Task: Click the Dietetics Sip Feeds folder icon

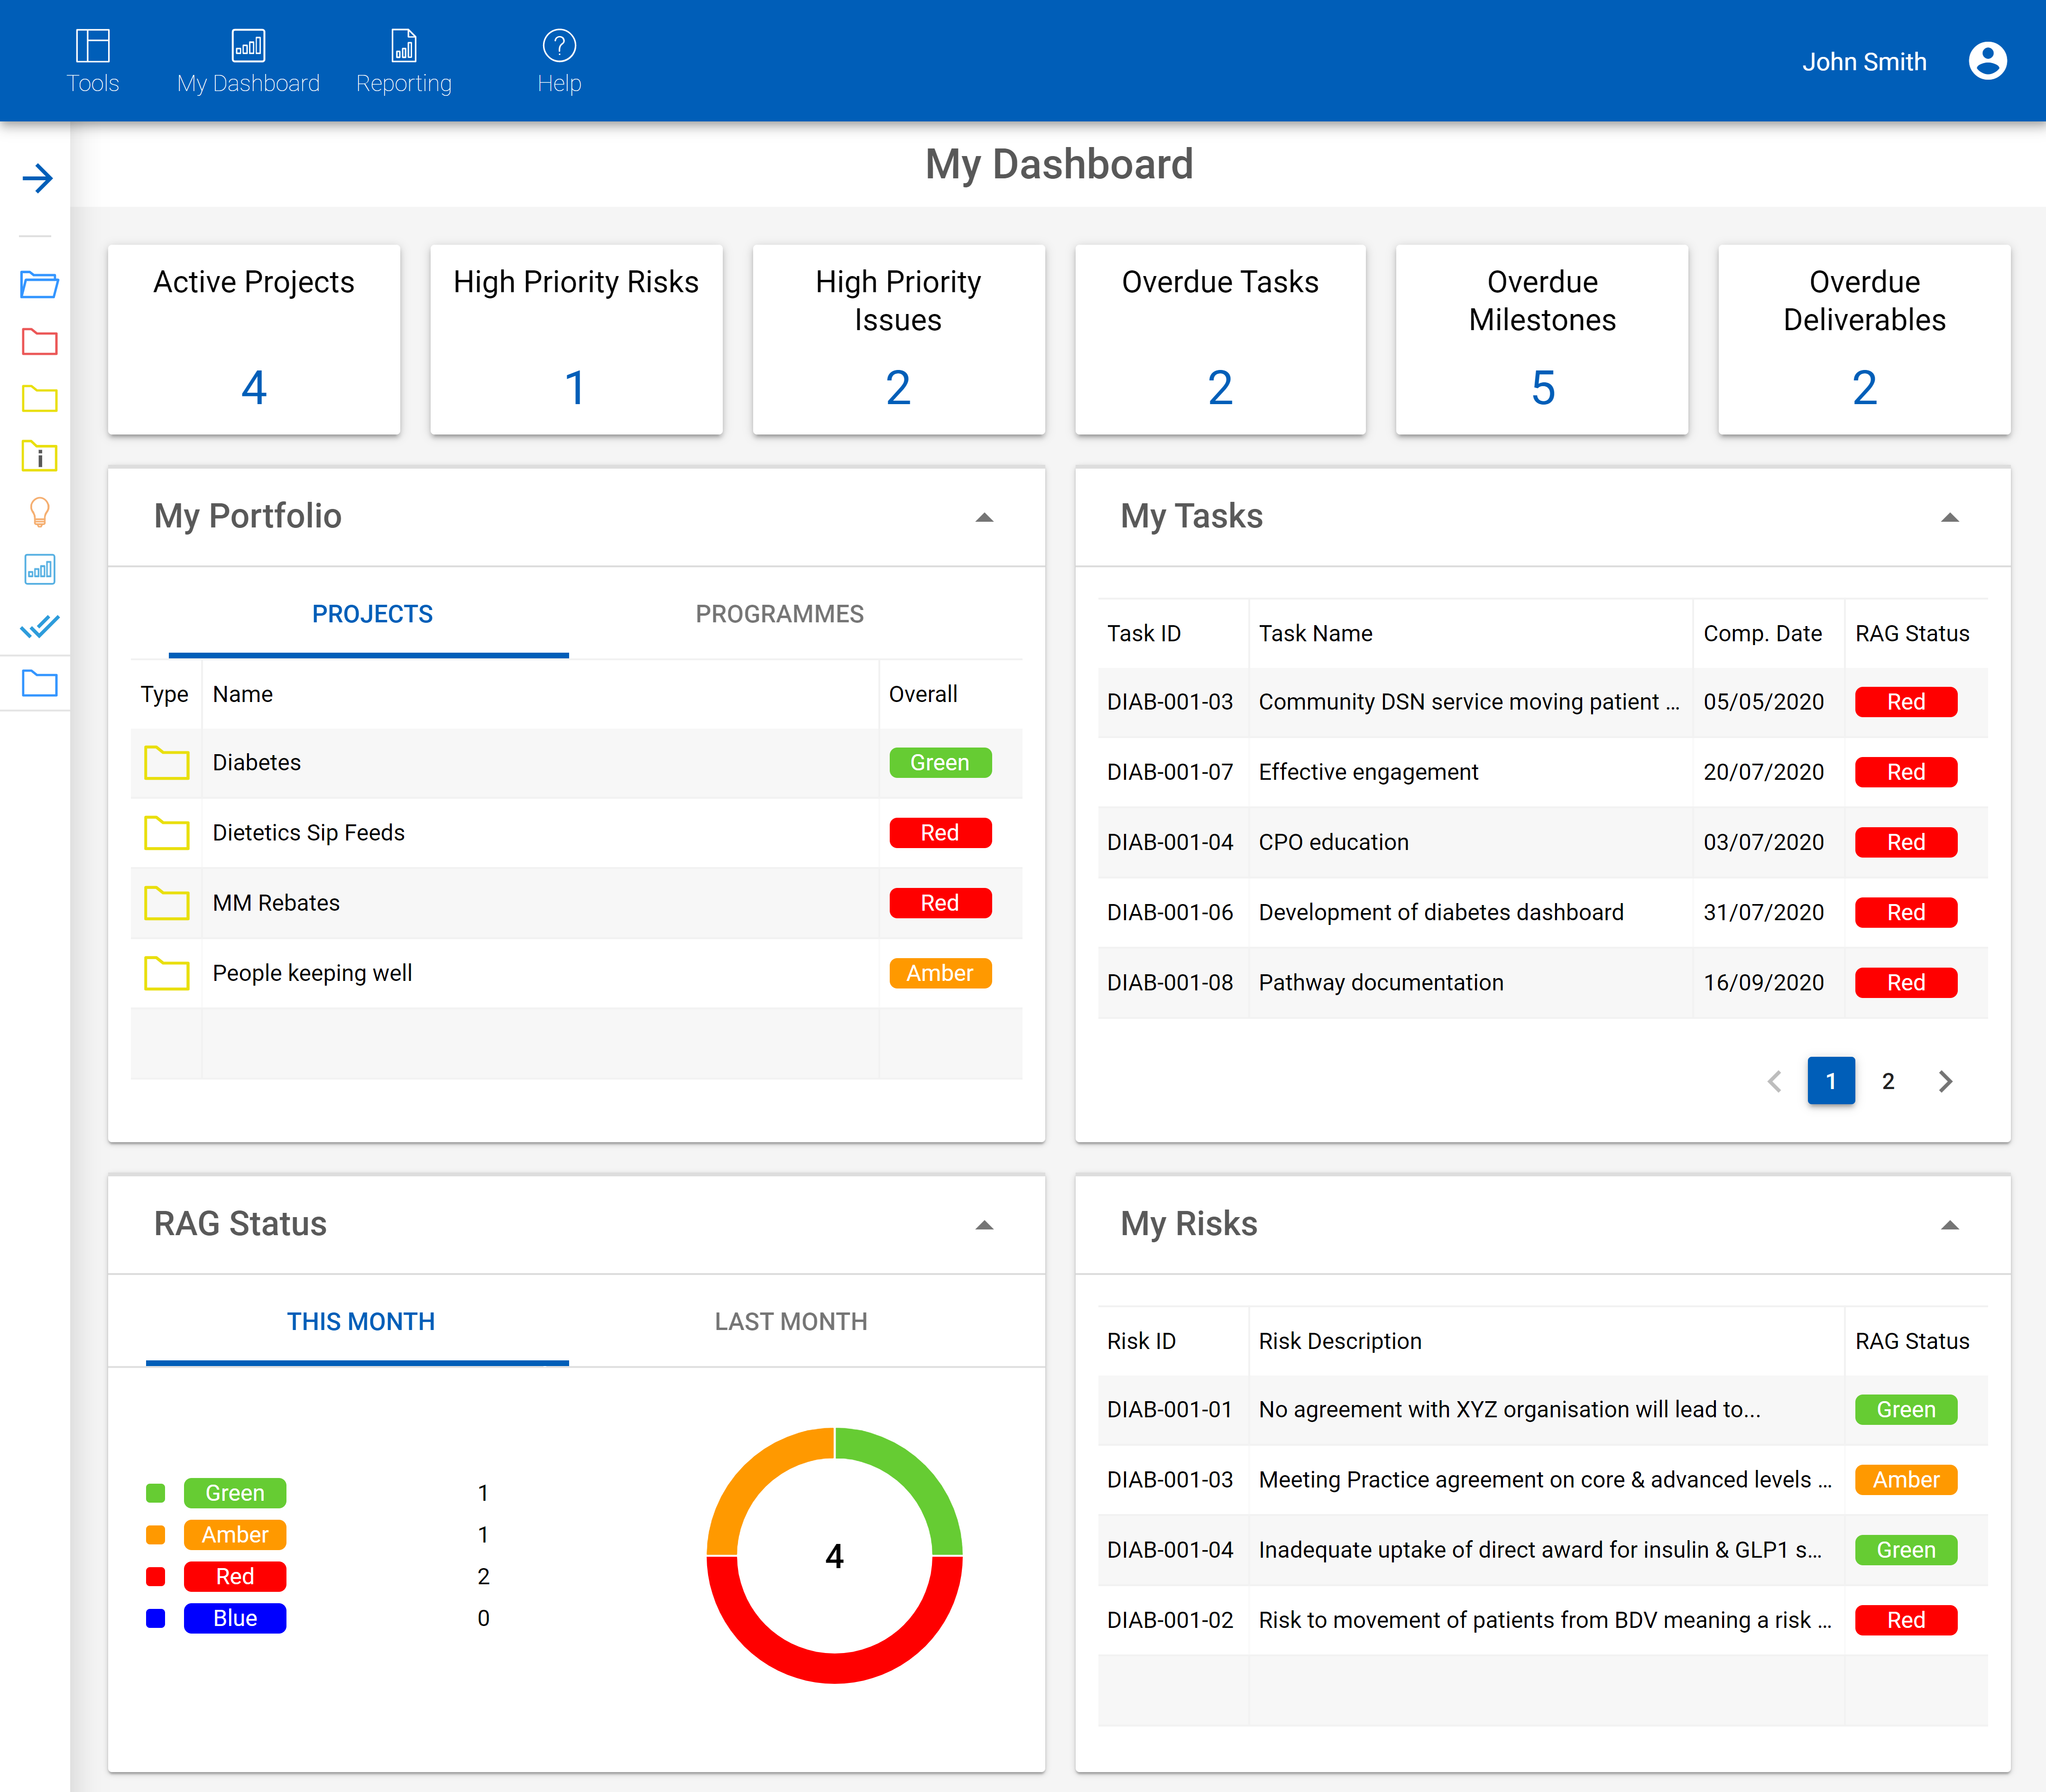Action: 166,833
